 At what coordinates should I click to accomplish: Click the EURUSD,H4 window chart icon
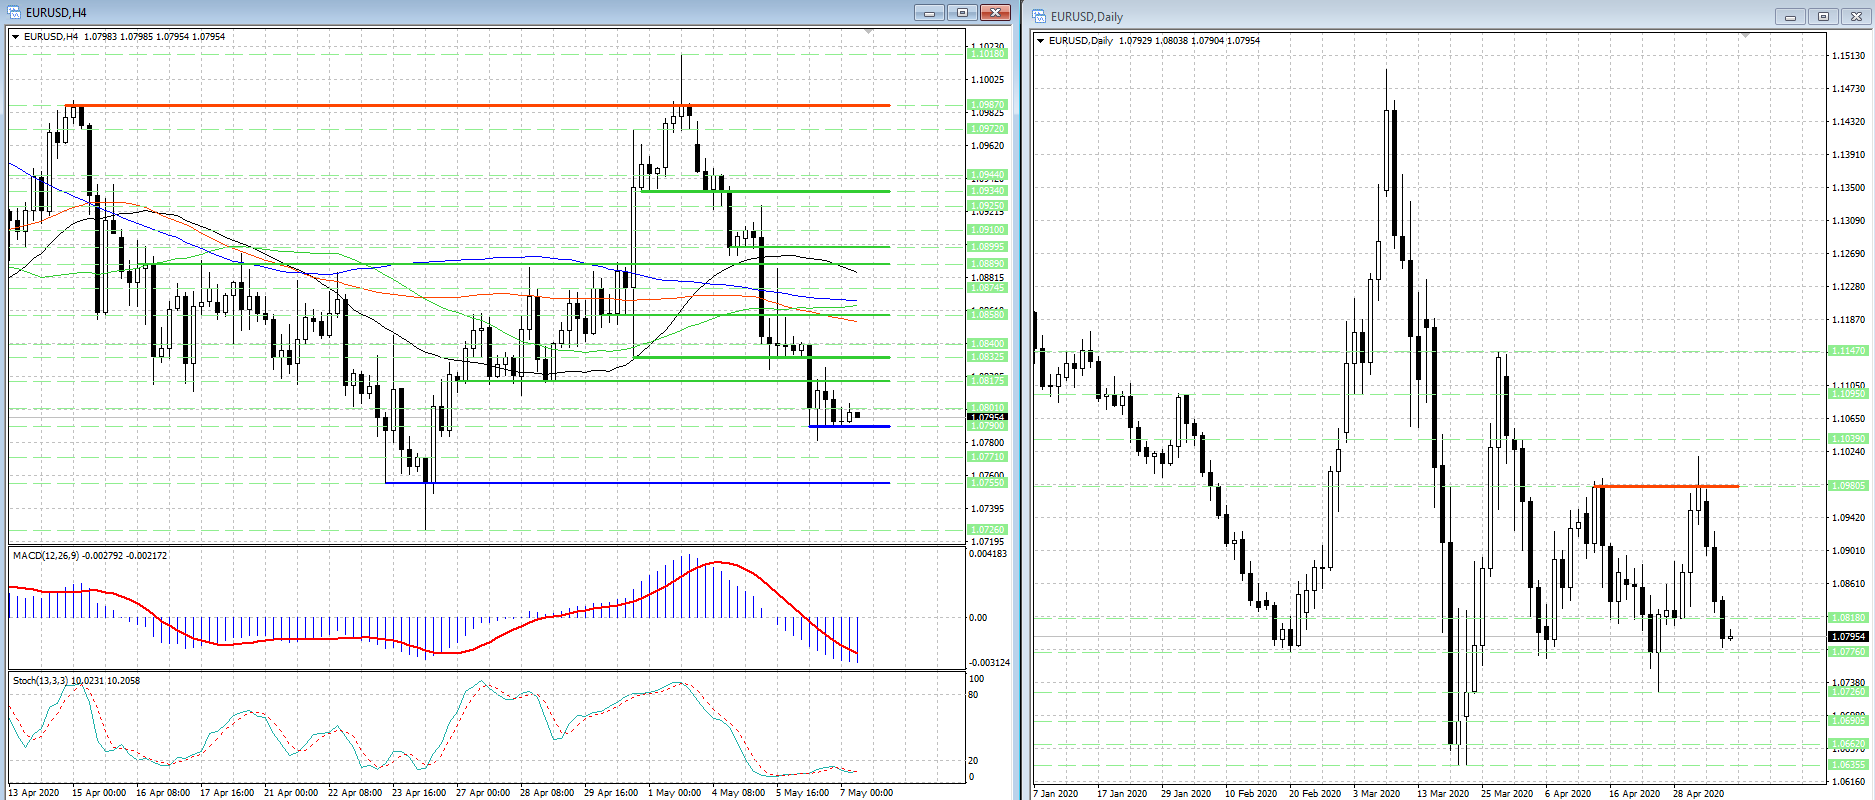point(15,12)
